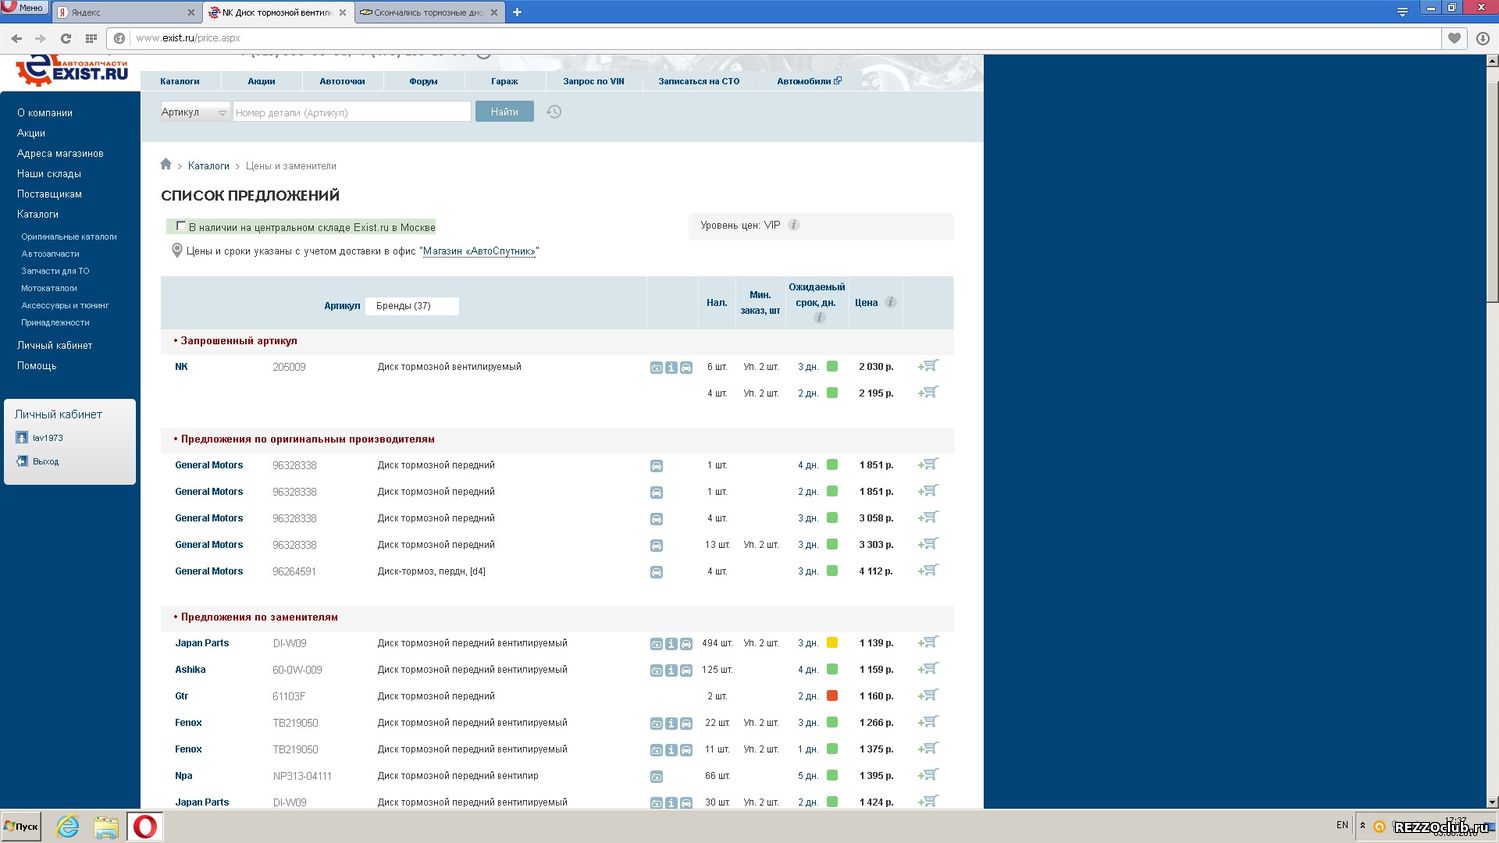
Task: Add Gtr 1 160 р. offer to cart
Action: point(928,695)
